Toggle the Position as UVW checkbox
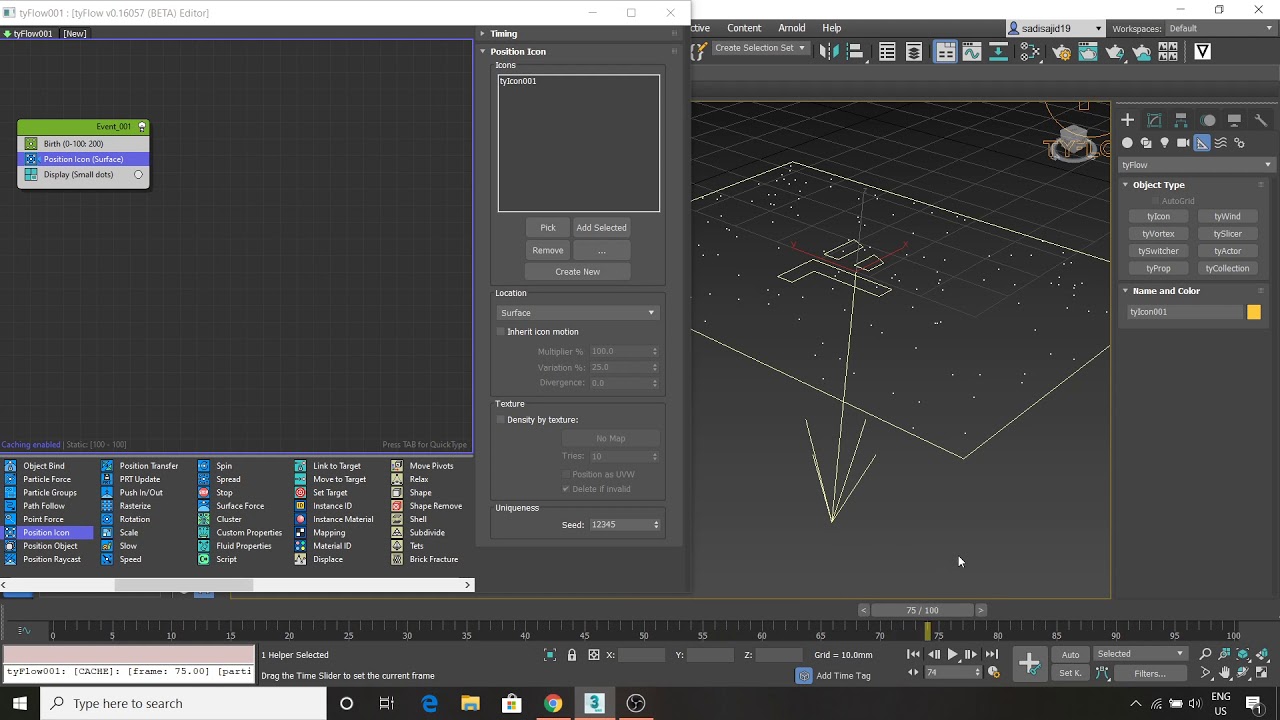Screen dimensions: 1280x720 point(566,474)
